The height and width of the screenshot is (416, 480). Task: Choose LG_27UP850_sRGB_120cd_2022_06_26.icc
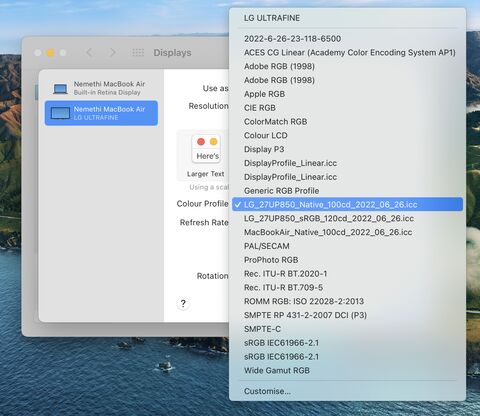pyautogui.click(x=347, y=218)
